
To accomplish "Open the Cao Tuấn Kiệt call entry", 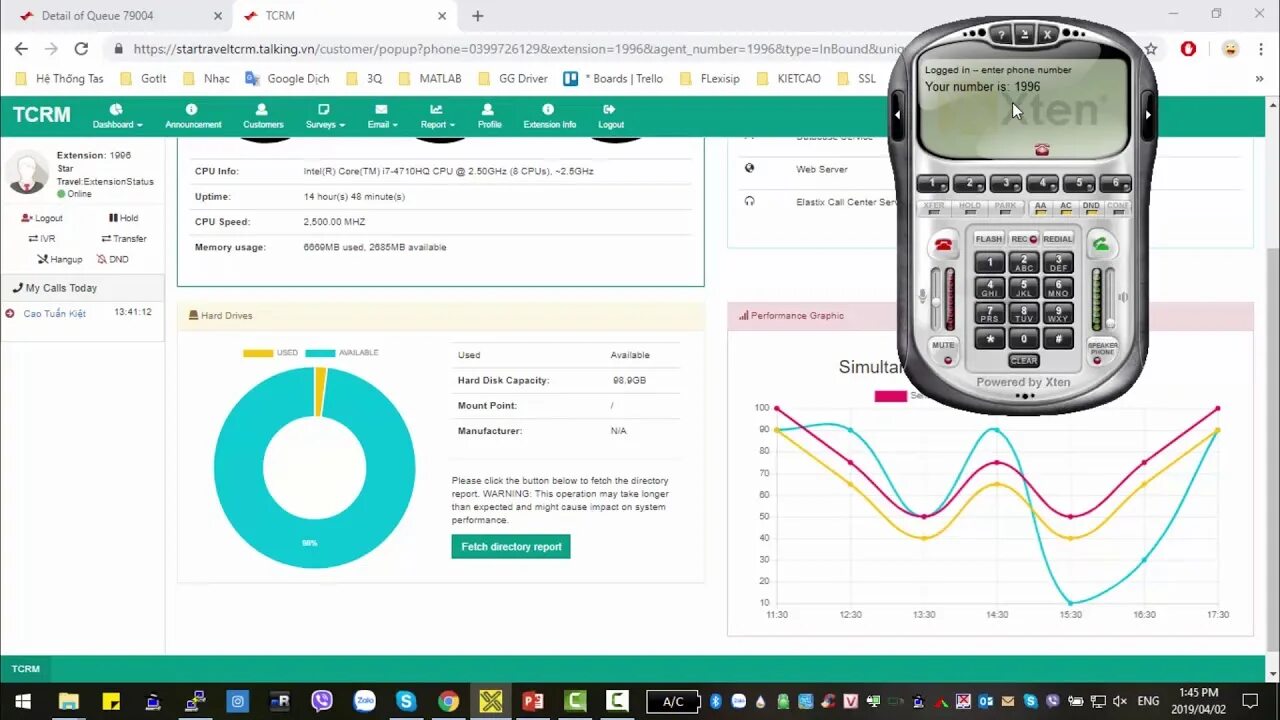I will pos(55,314).
